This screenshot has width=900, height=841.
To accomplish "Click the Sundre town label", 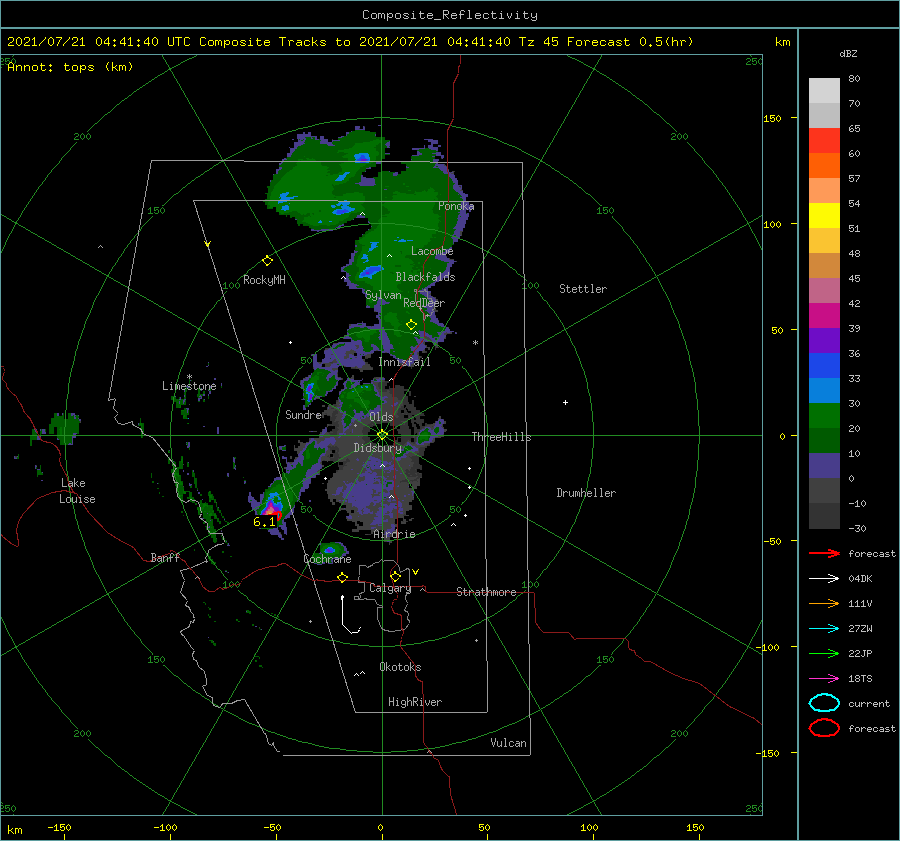I will click(304, 415).
